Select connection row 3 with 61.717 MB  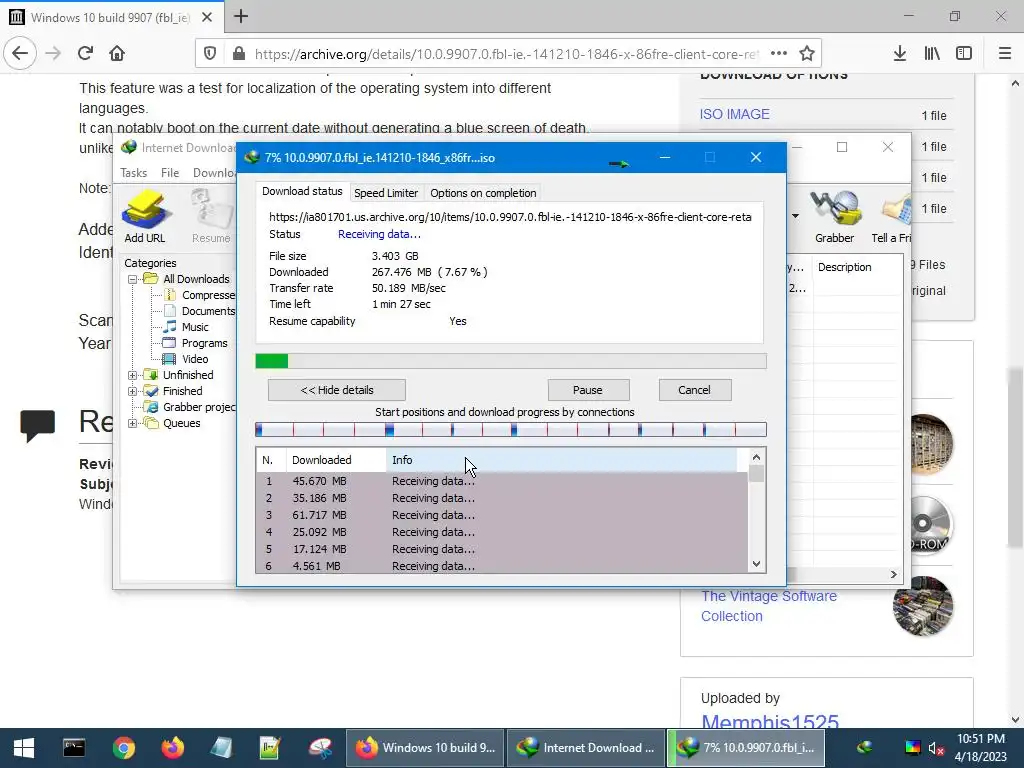[502, 515]
